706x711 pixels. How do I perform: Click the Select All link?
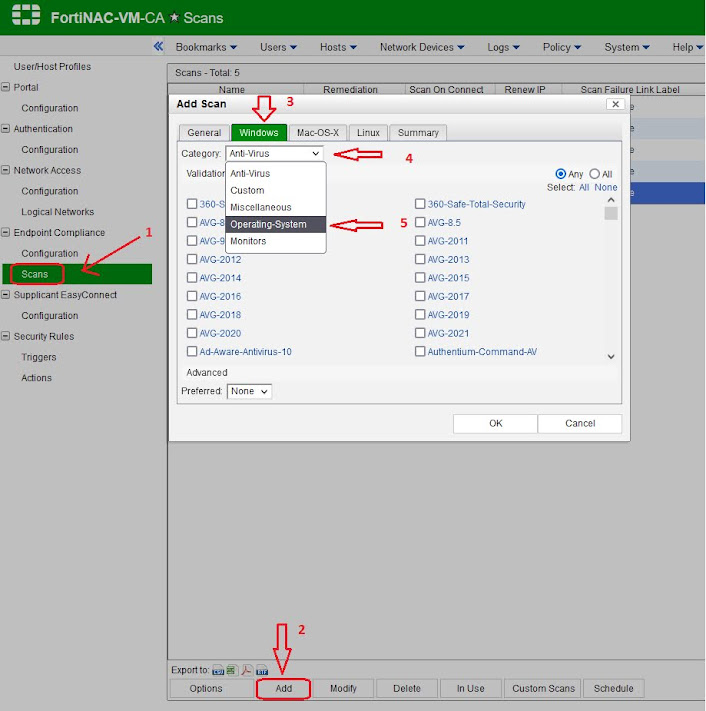(584, 187)
